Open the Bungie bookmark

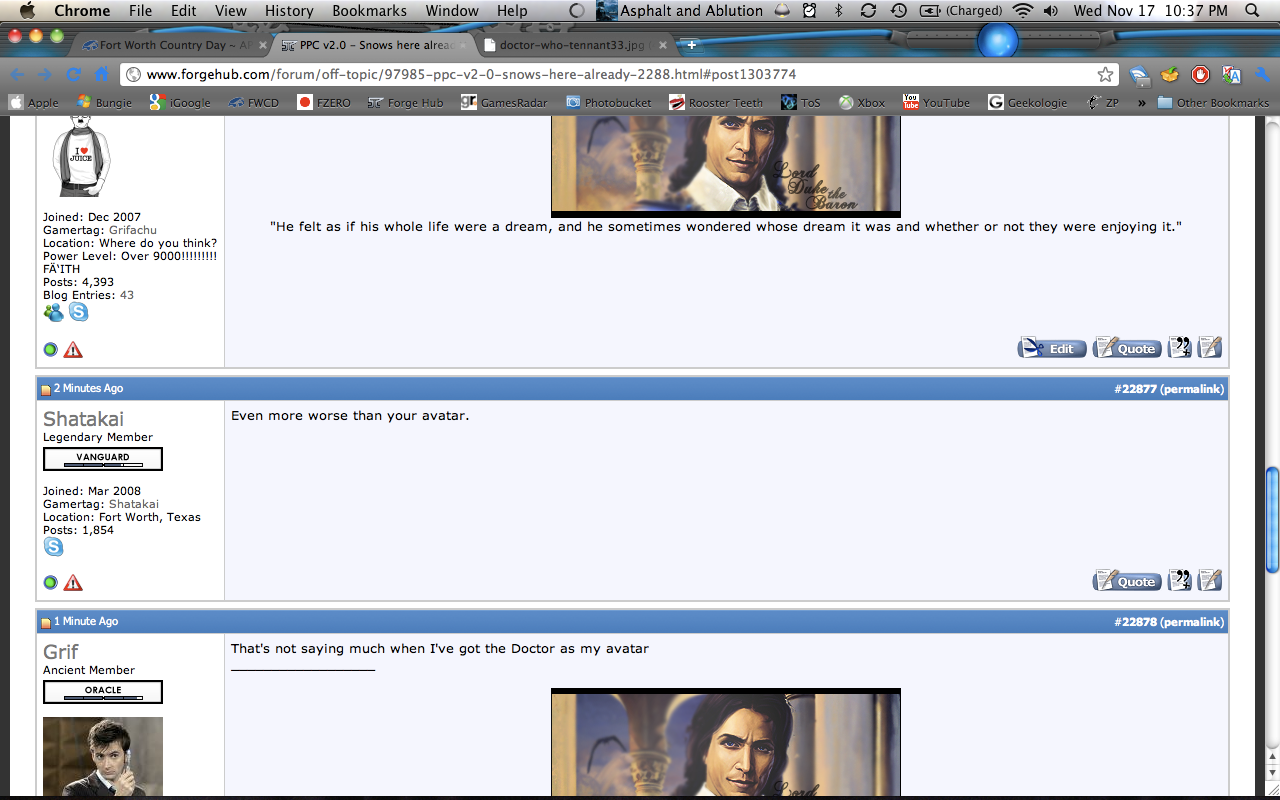pos(104,102)
